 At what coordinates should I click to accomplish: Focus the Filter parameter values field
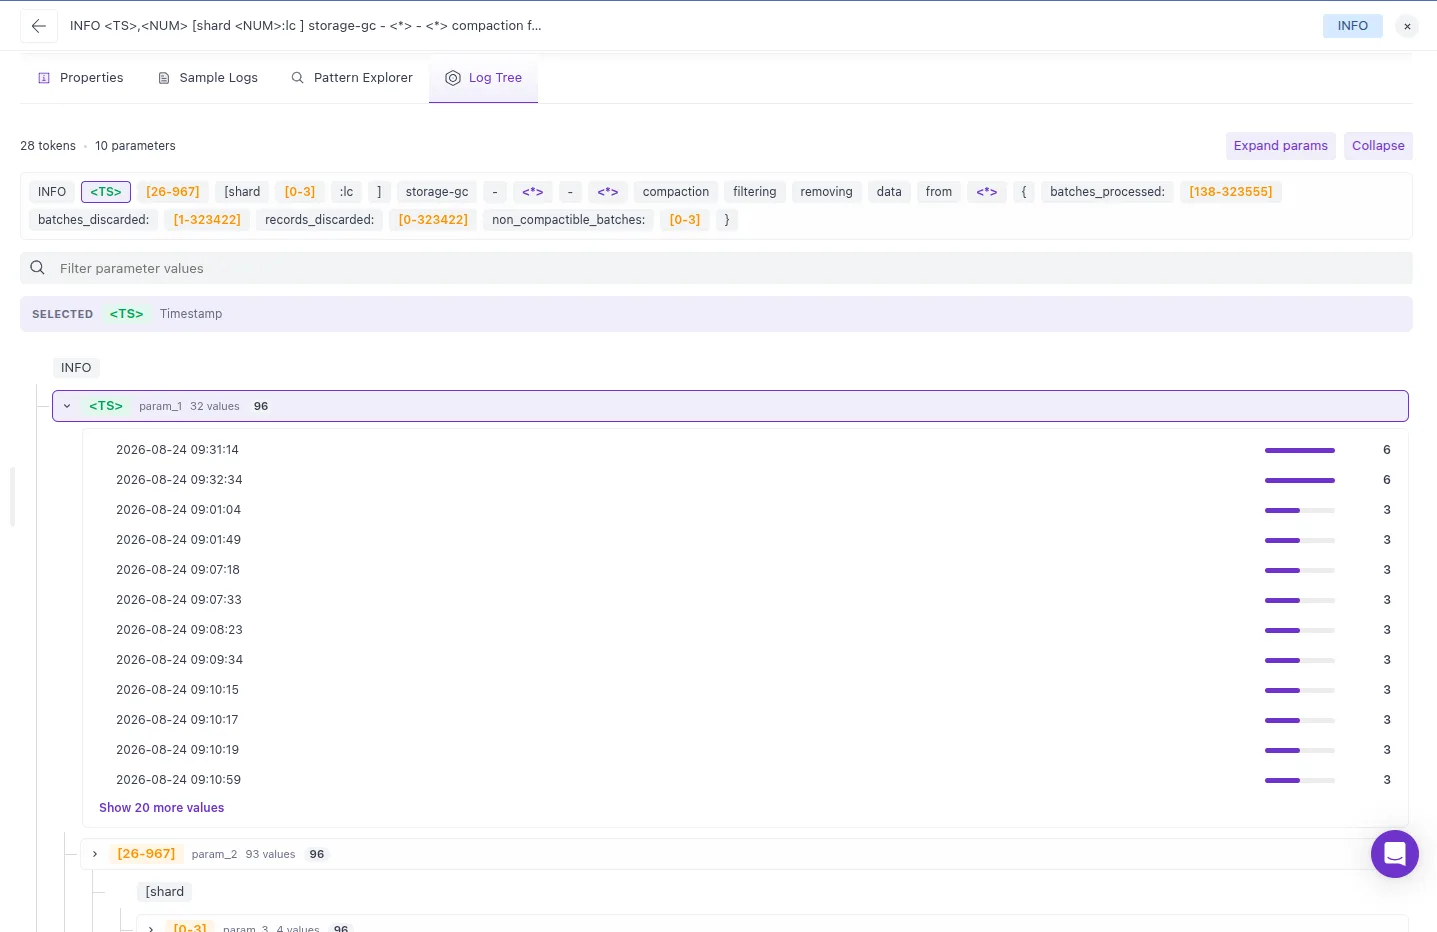pos(716,268)
